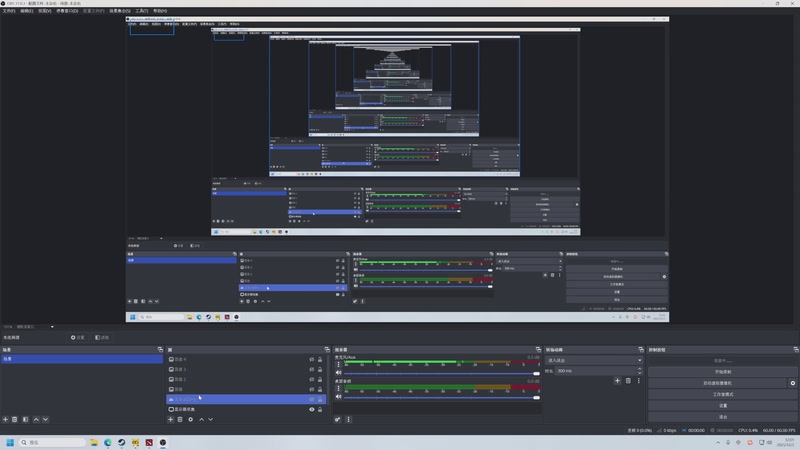The image size is (800, 450).
Task: Toggle lock on 图像 4 source
Action: pos(320,359)
